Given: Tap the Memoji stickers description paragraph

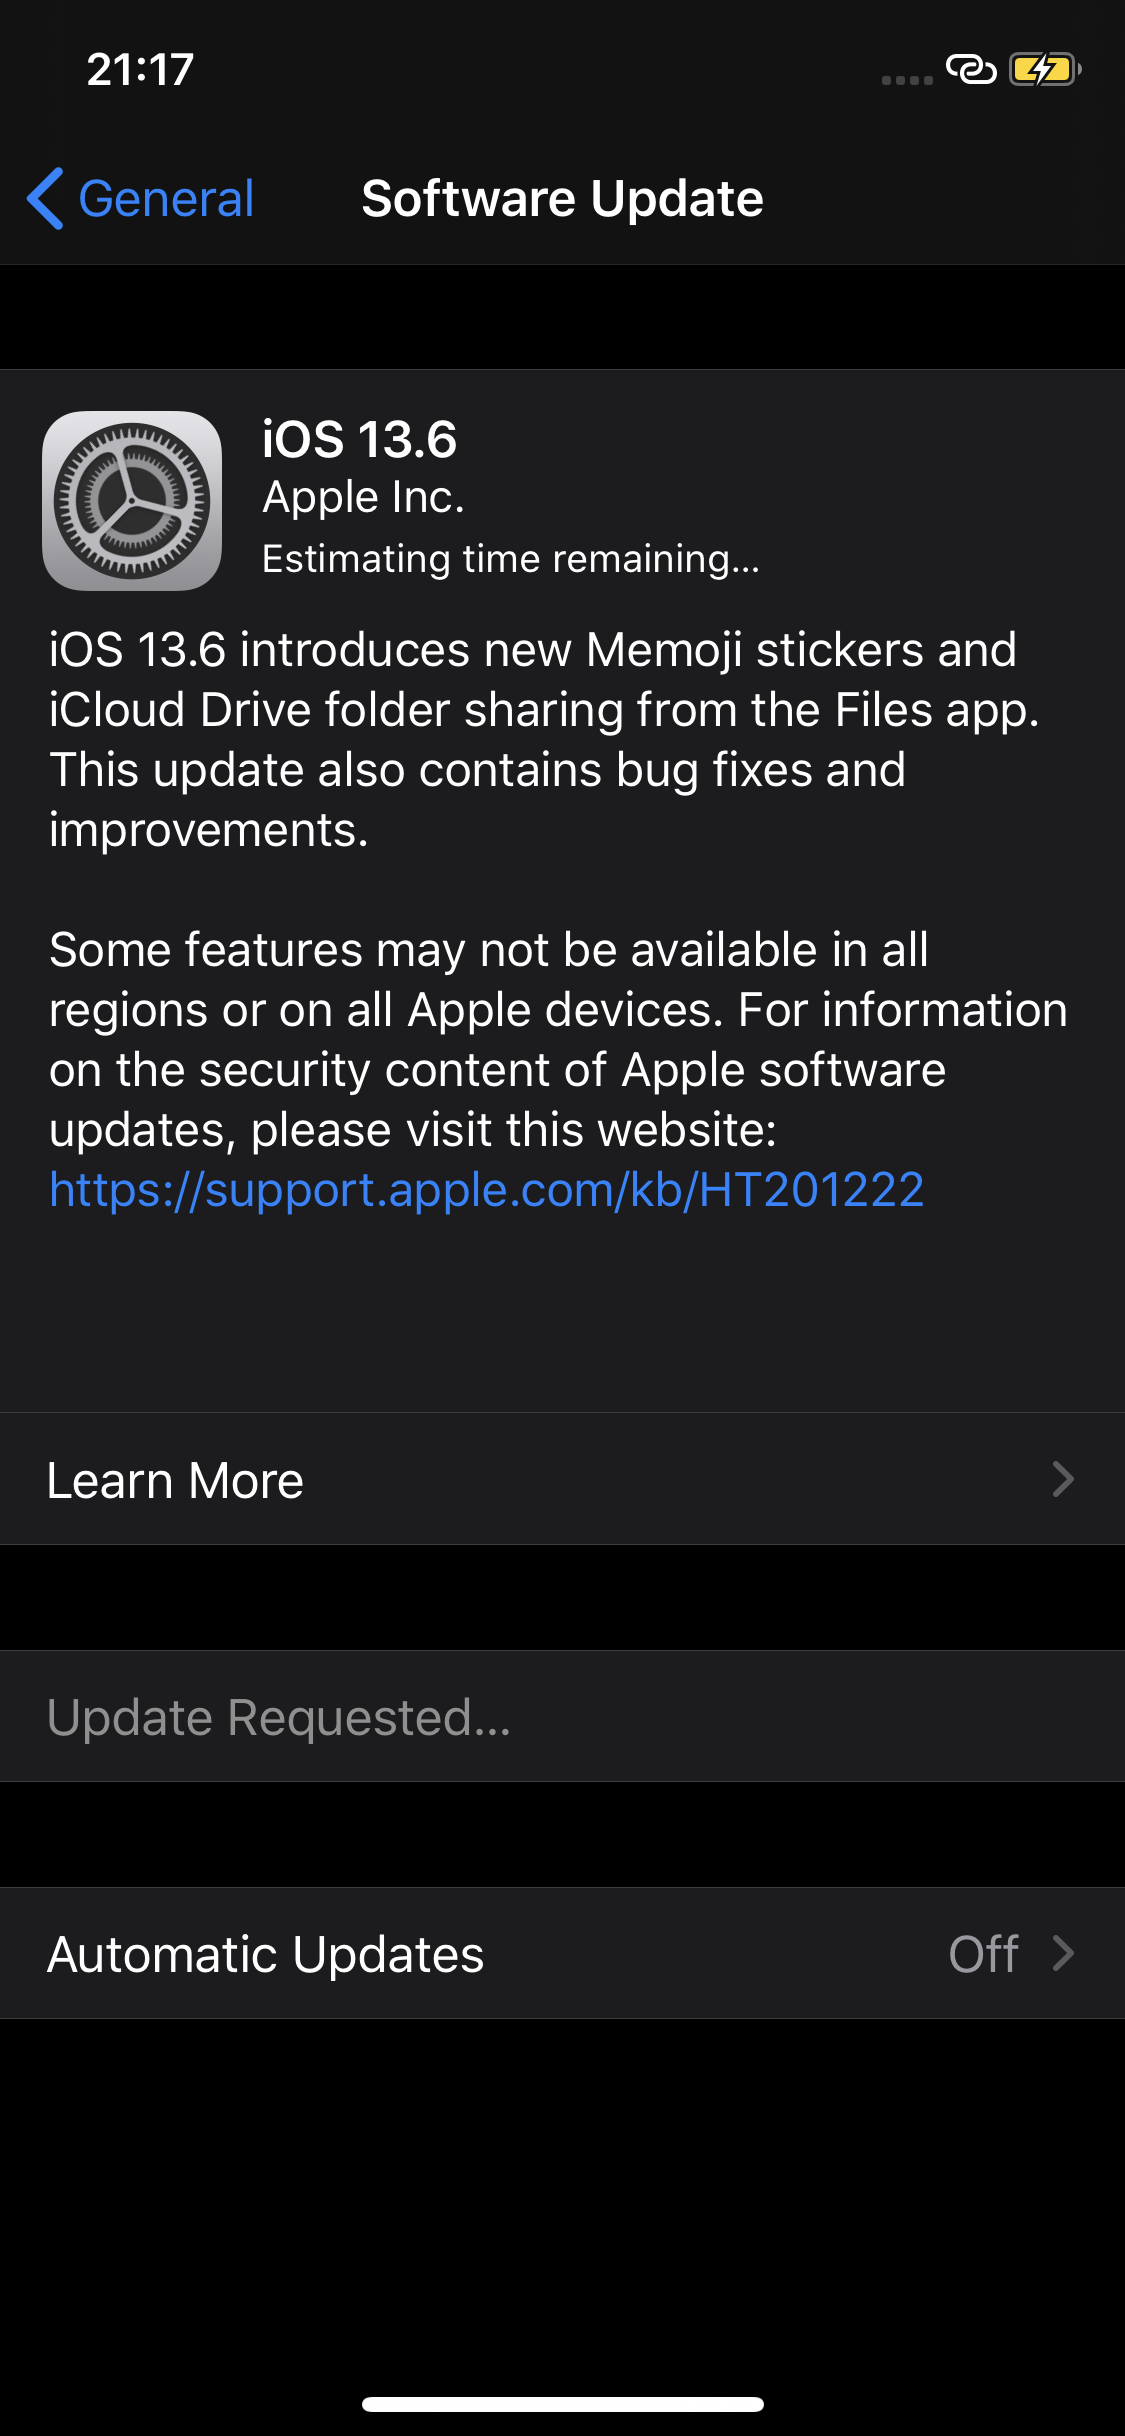Looking at the screenshot, I should pyautogui.click(x=545, y=740).
